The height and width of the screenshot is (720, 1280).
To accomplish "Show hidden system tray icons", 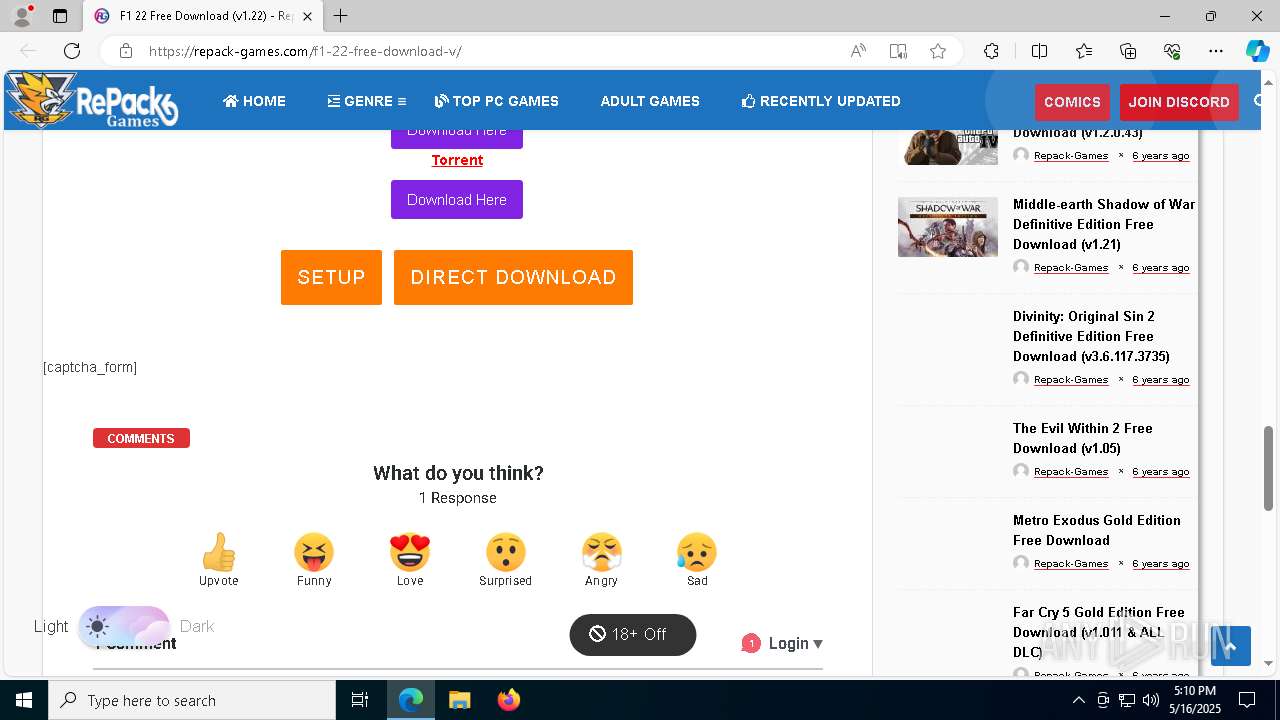I will click(x=1078, y=700).
